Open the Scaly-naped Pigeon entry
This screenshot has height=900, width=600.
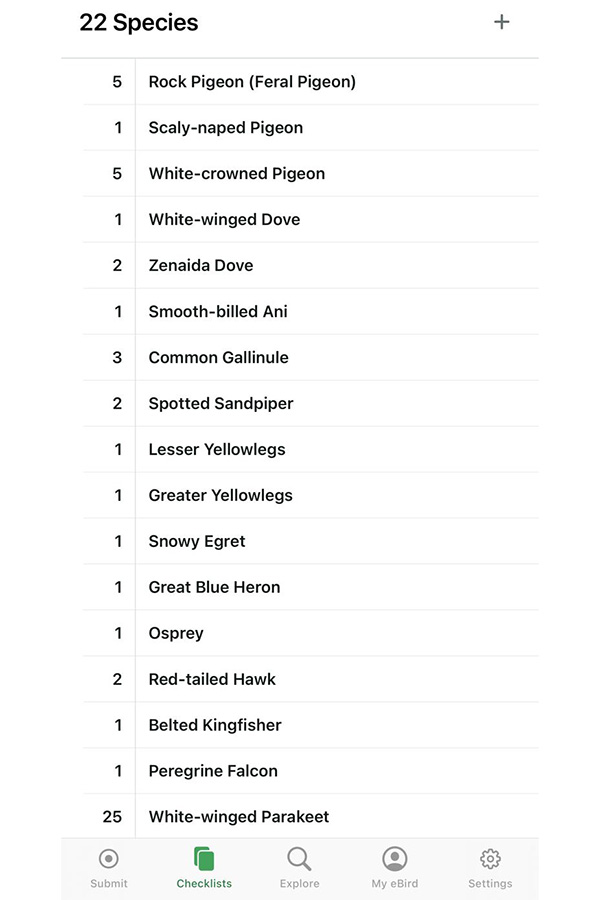[x=226, y=128]
